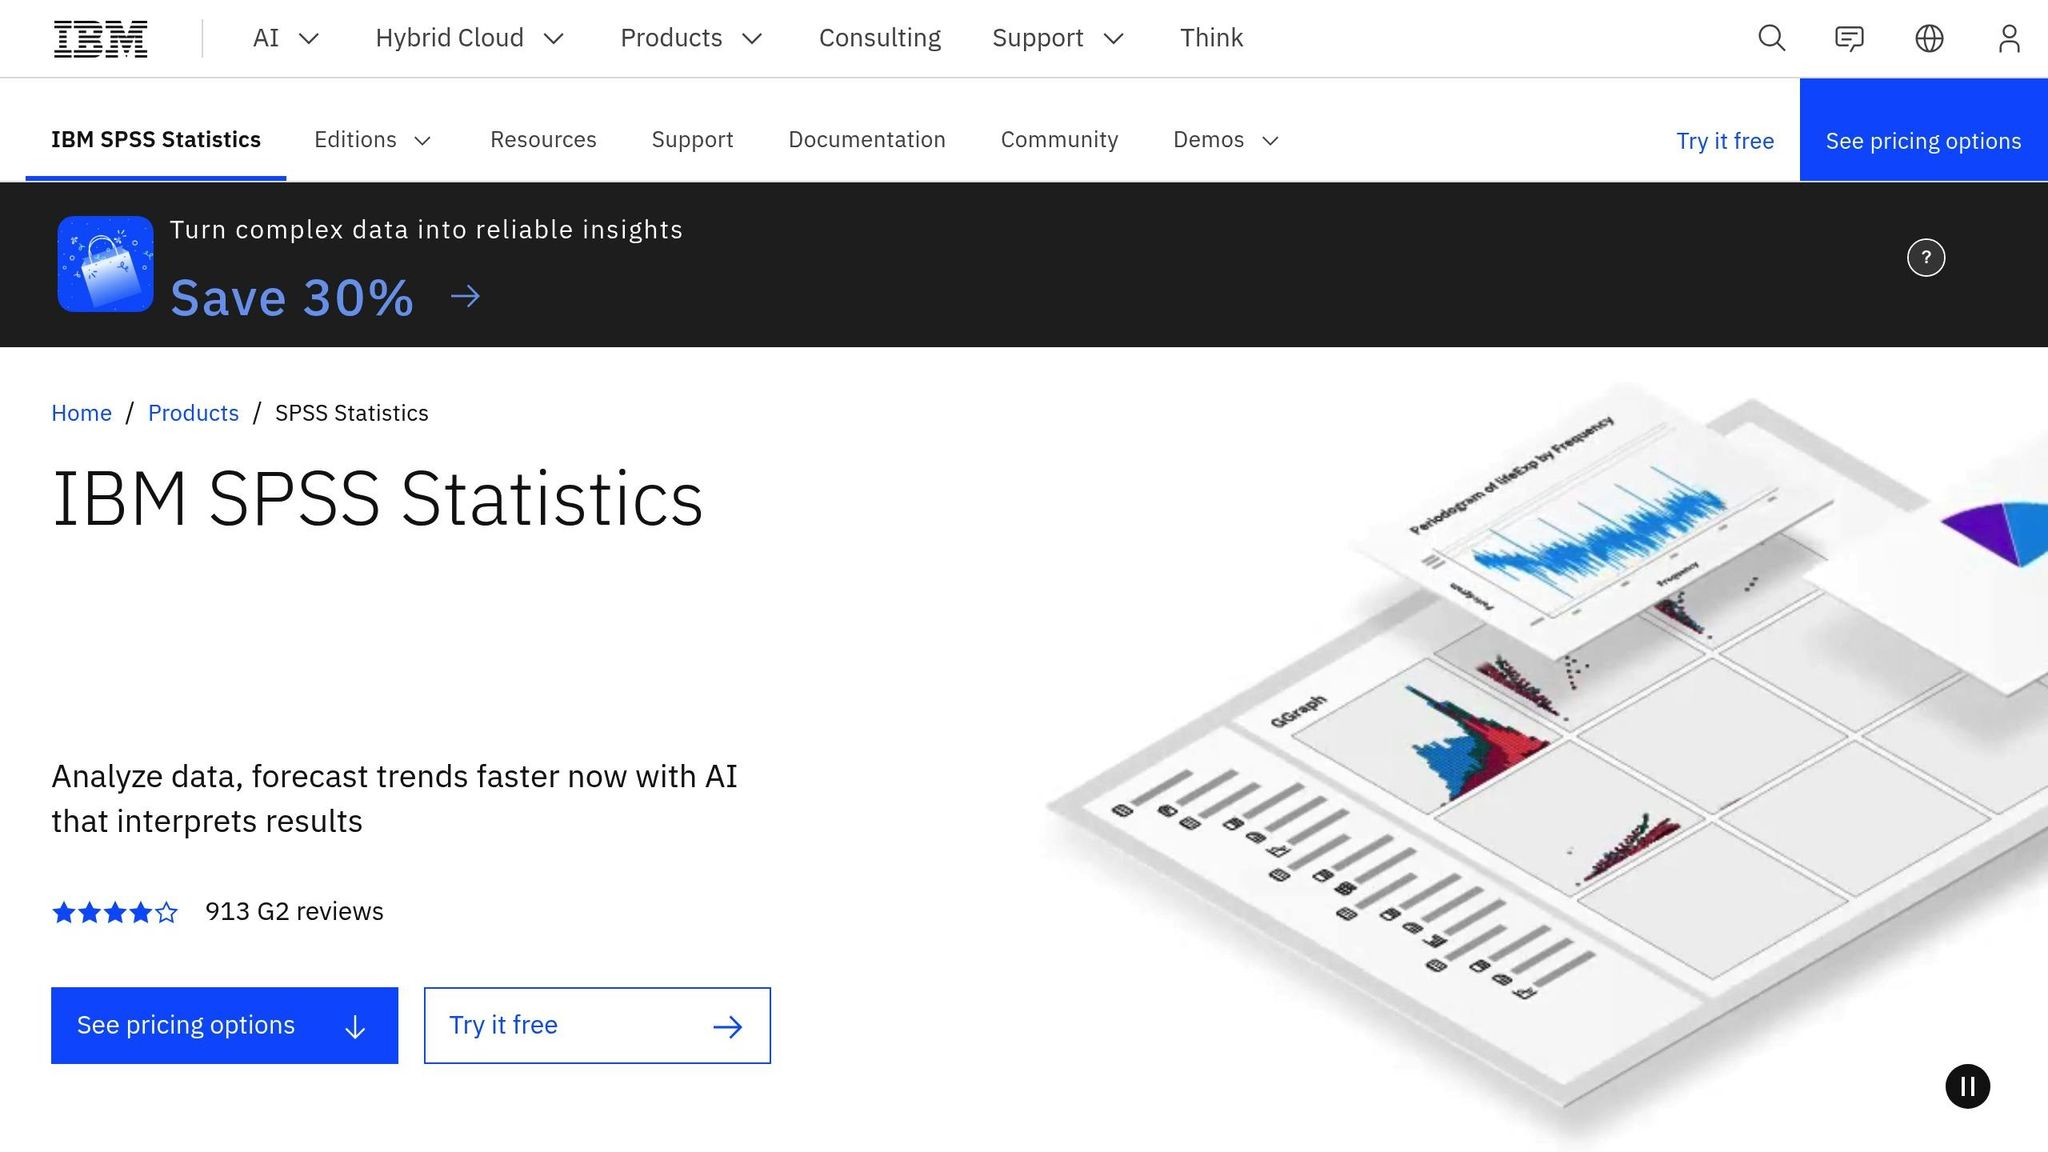
Task: Pause the hero animation
Action: click(1967, 1086)
